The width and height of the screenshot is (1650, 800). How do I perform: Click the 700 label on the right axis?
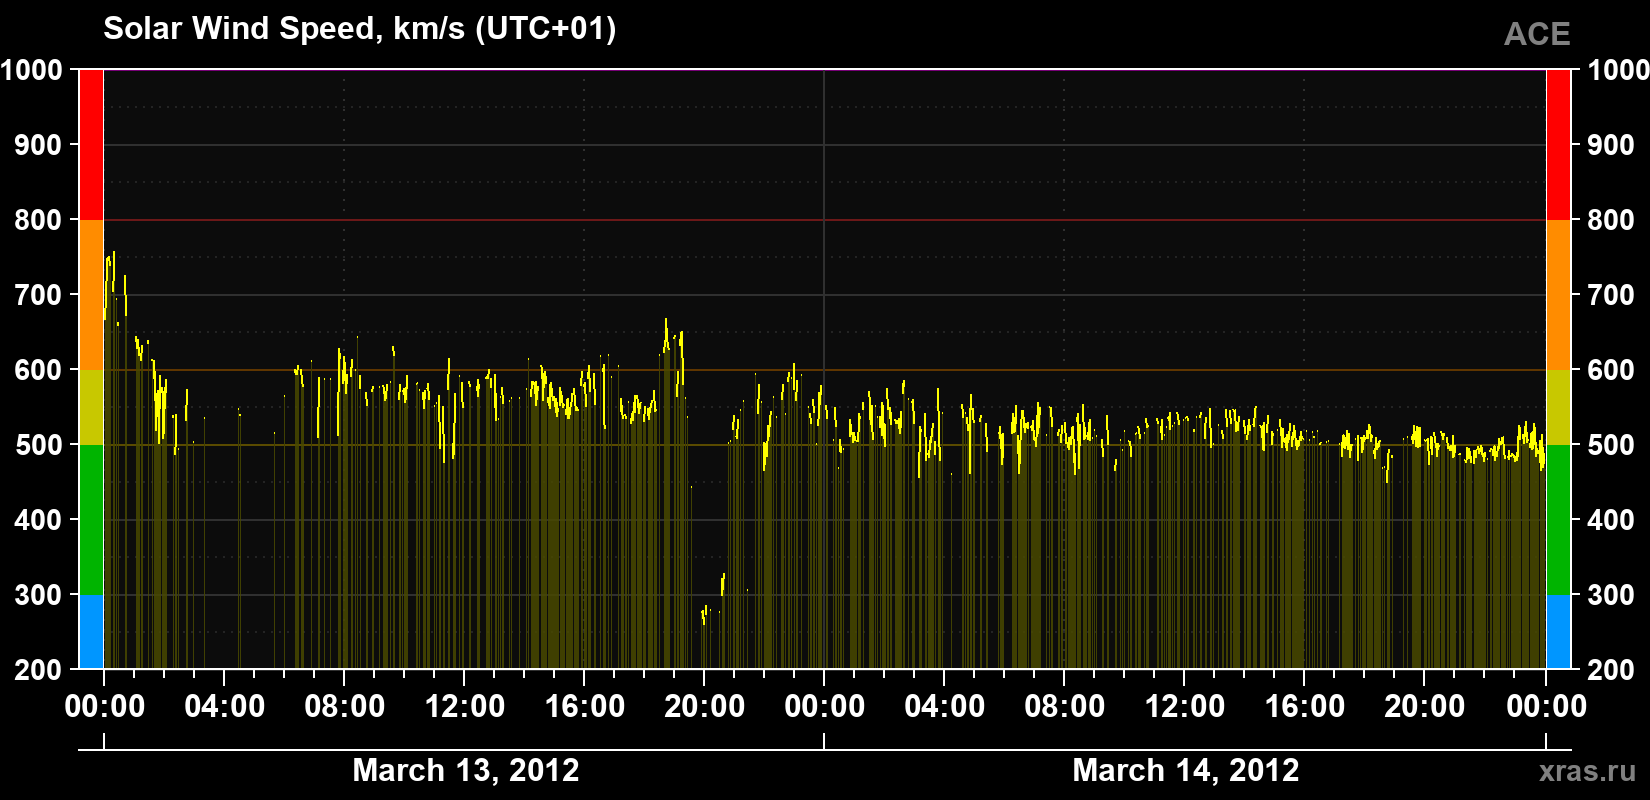[1611, 295]
